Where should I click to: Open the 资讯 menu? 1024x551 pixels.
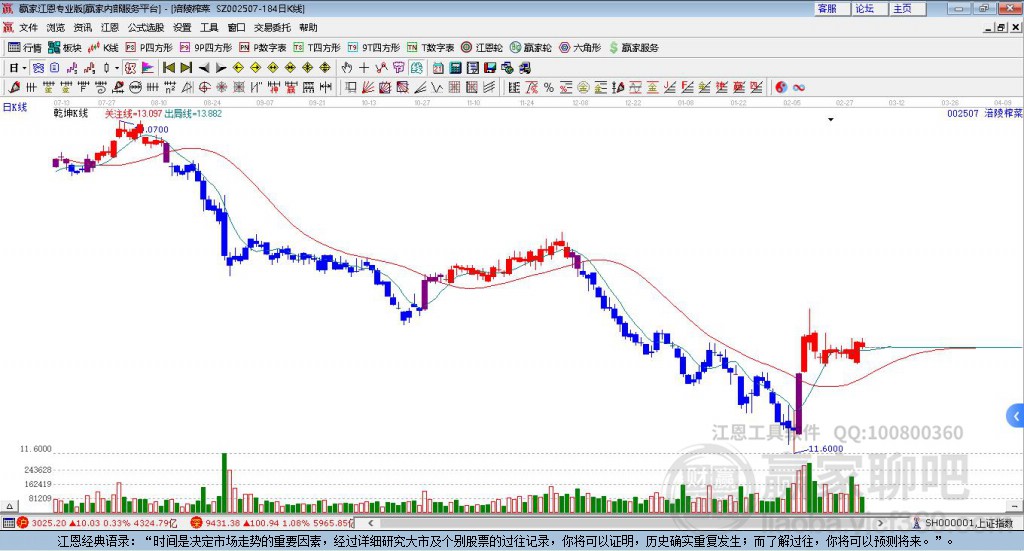point(82,27)
